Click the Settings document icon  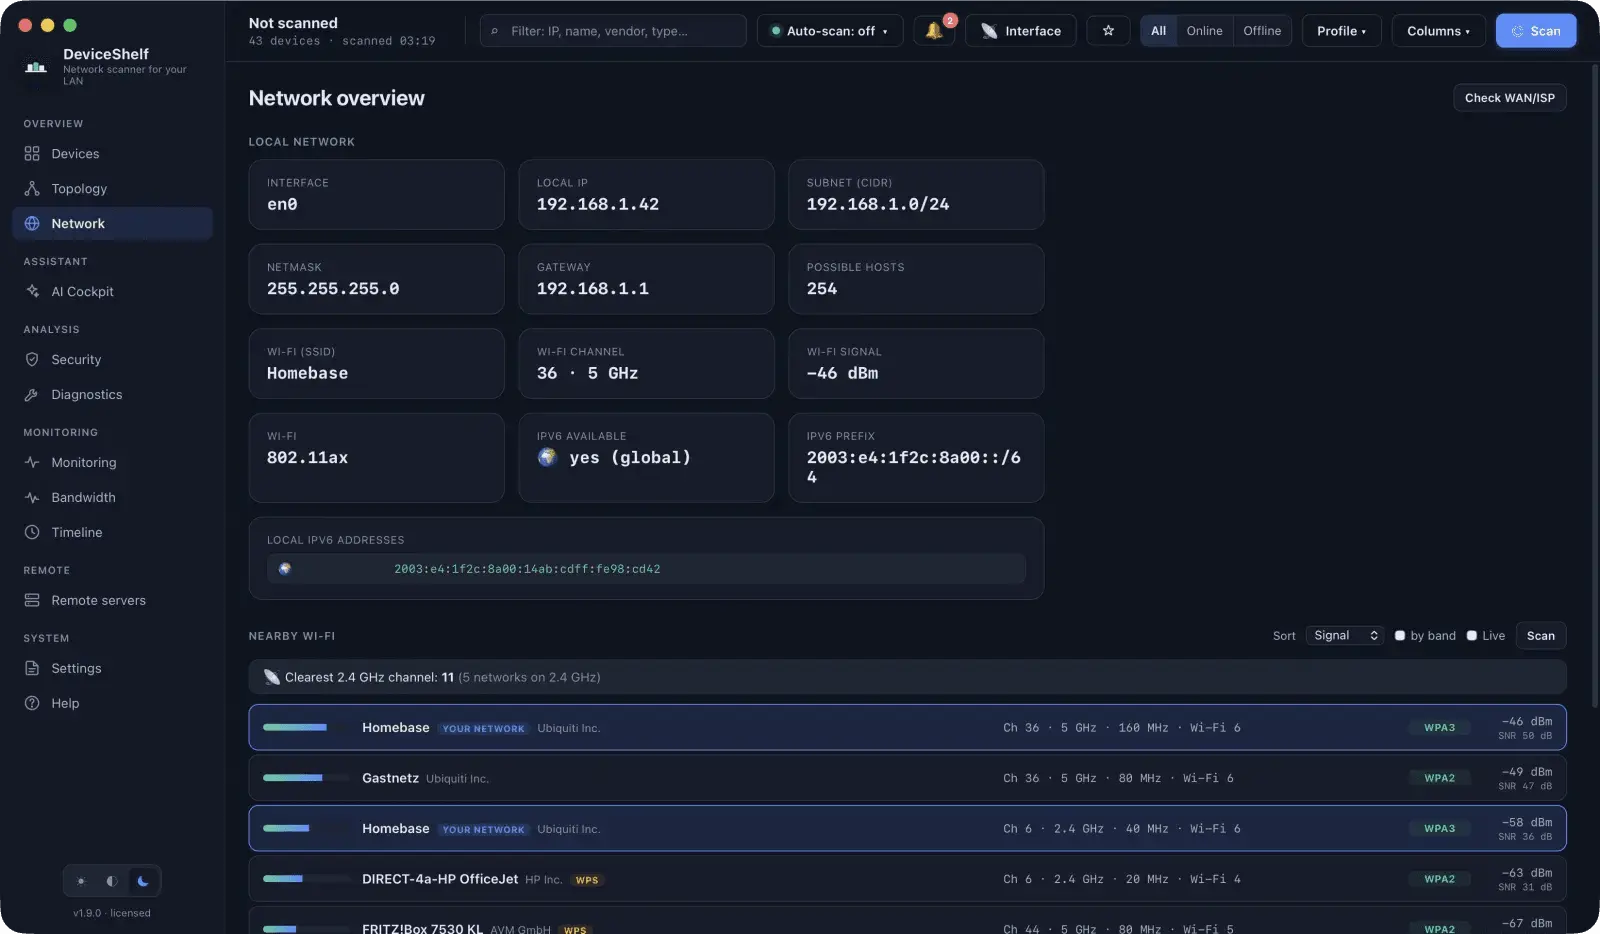(x=32, y=669)
